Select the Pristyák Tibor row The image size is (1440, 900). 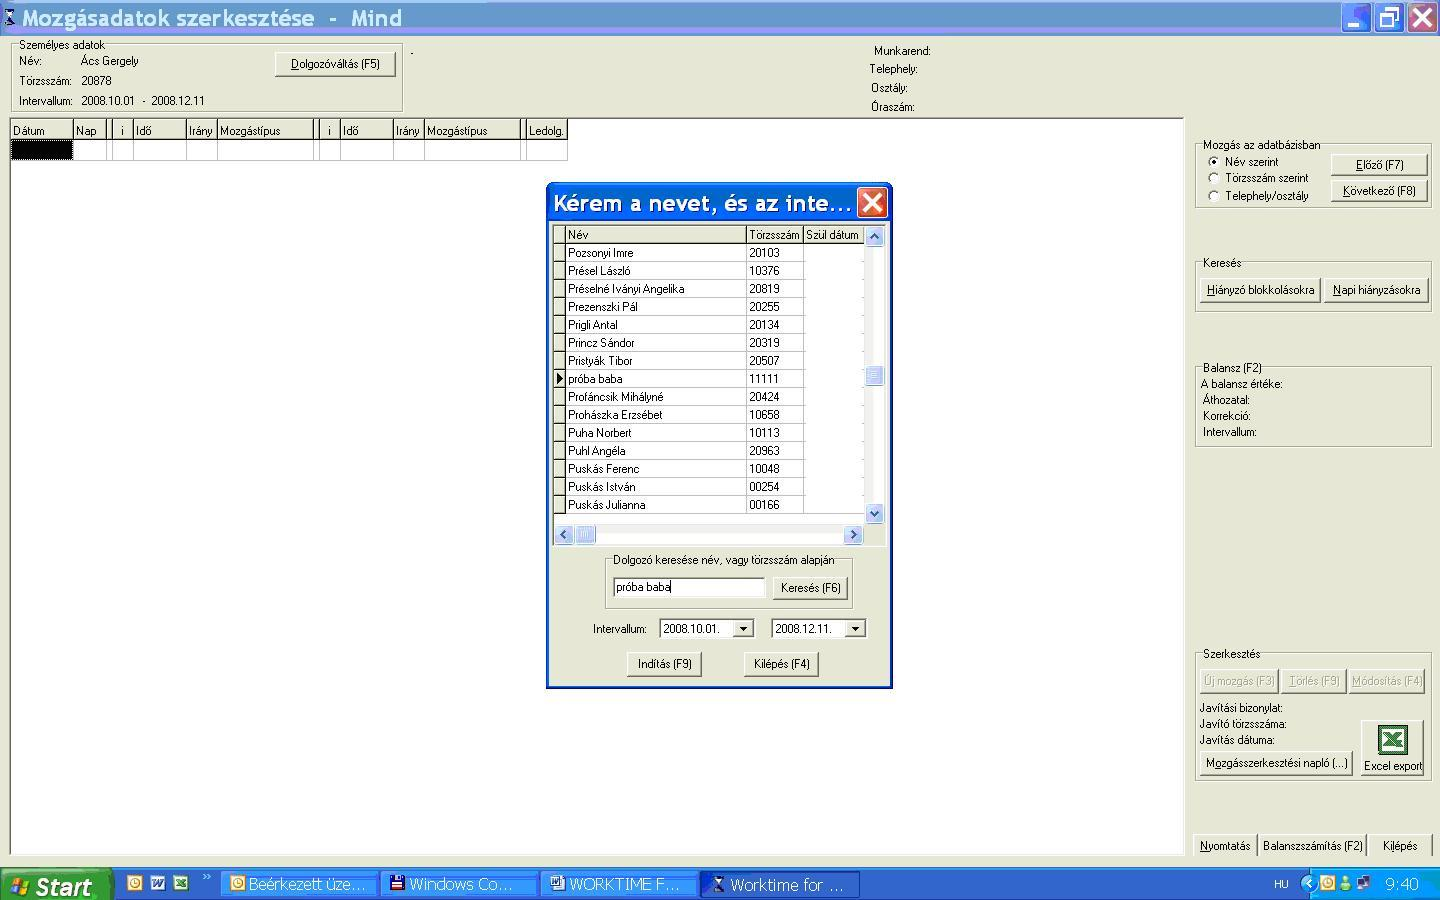click(709, 361)
